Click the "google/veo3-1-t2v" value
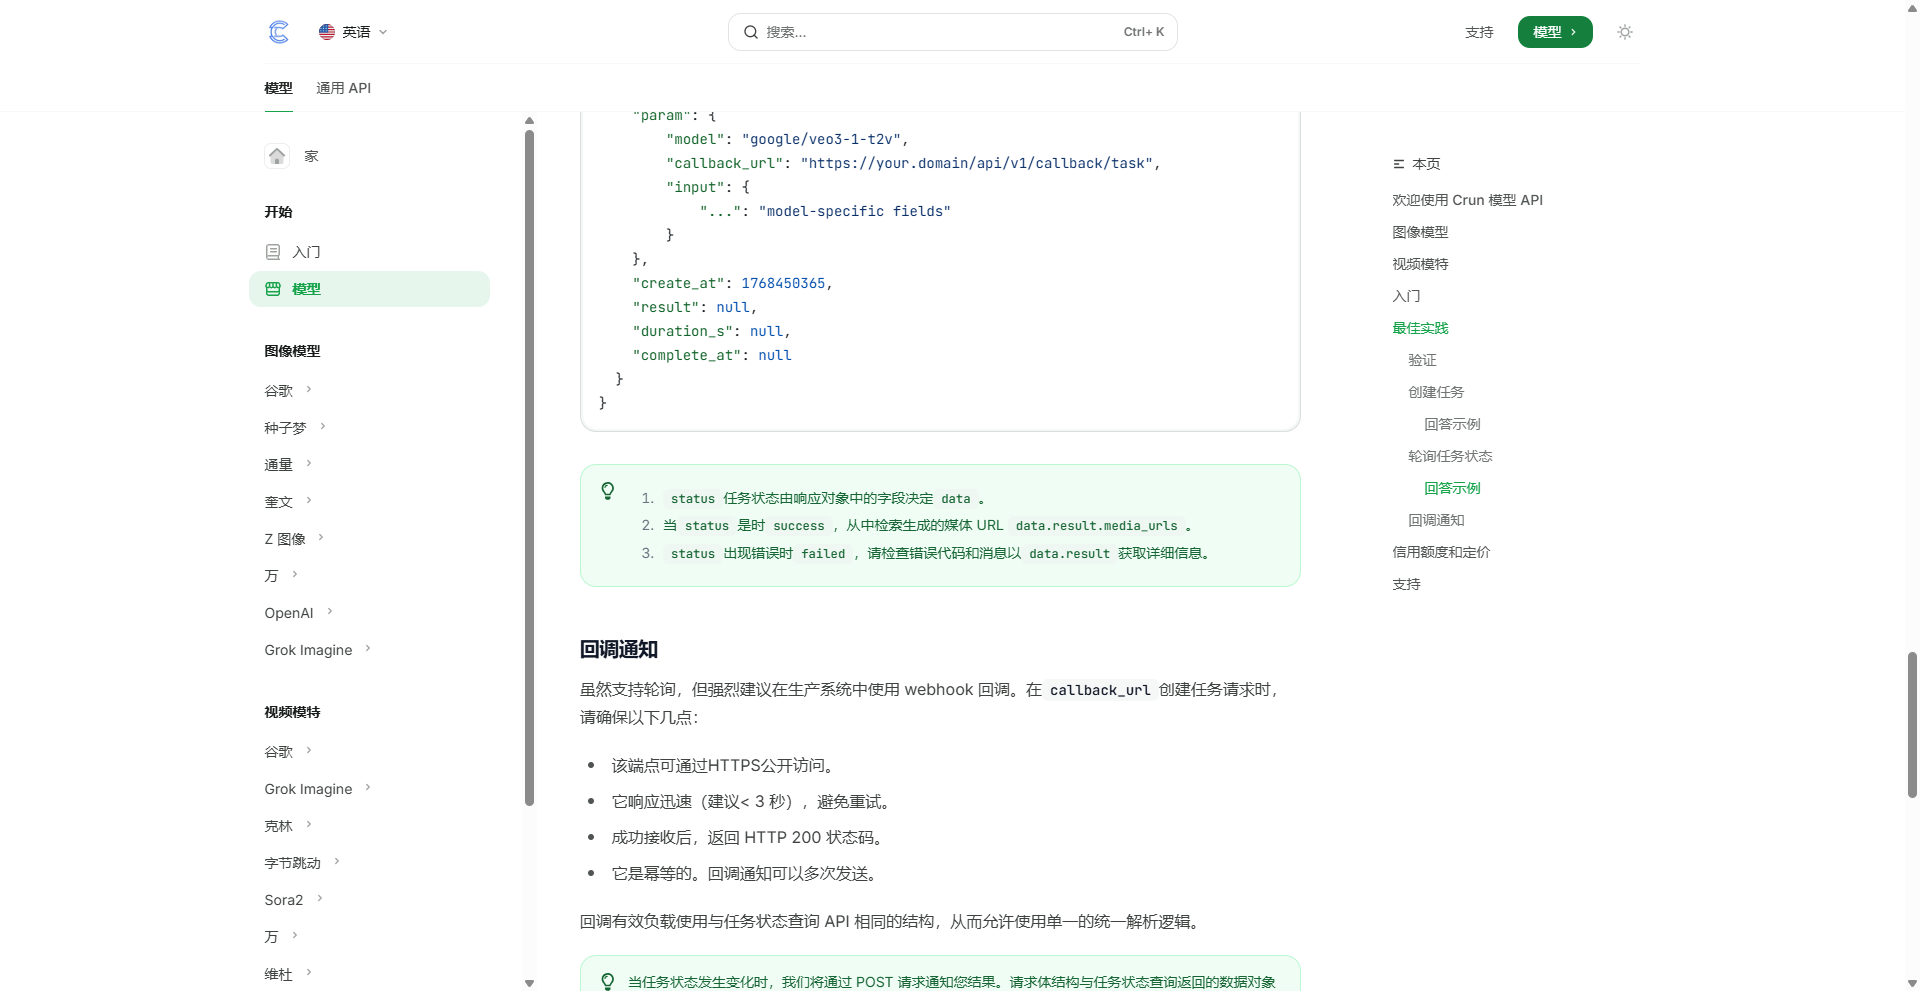 click(x=821, y=139)
